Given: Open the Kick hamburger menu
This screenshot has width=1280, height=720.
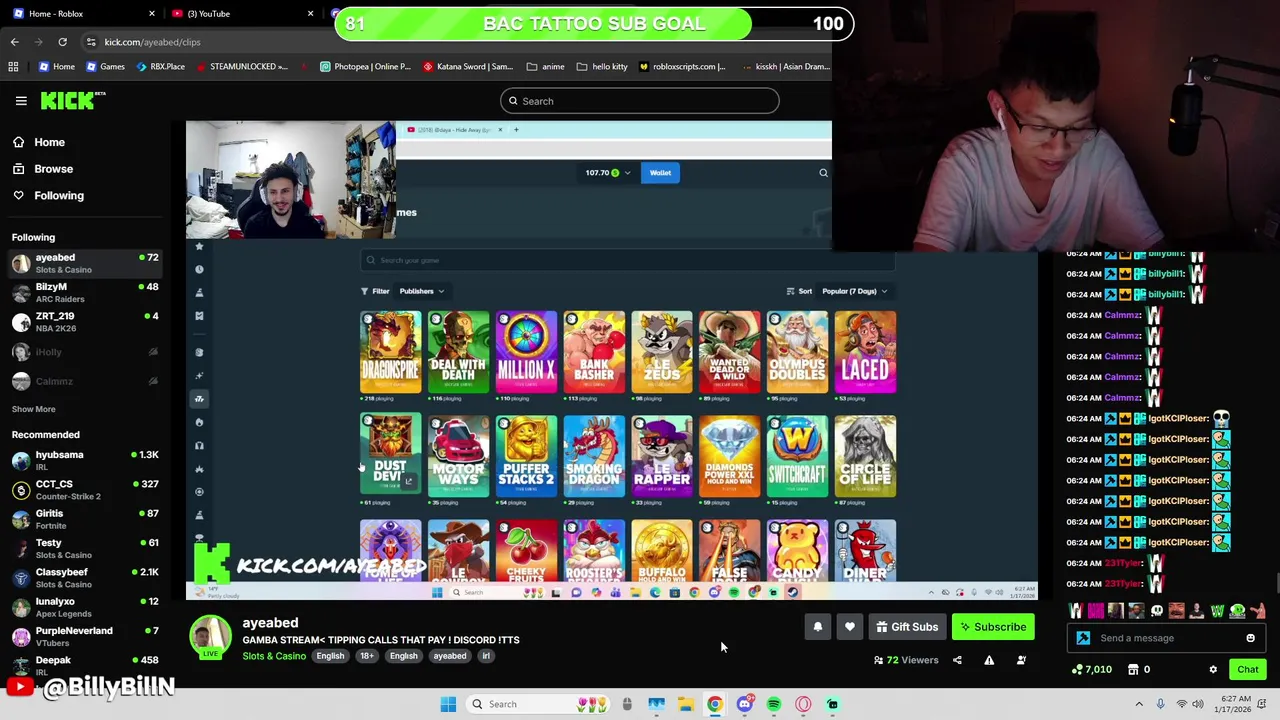Looking at the screenshot, I should [x=21, y=101].
